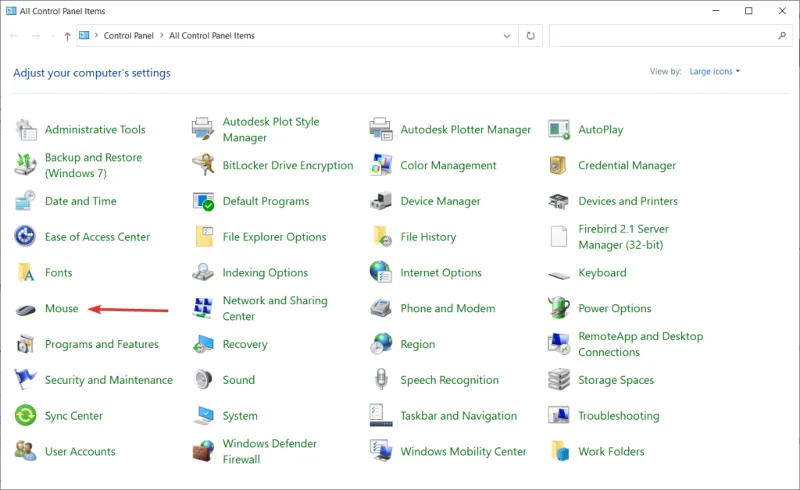Expand the View by Large icons dropdown
Image resolution: width=800 pixels, height=490 pixels.
click(714, 71)
